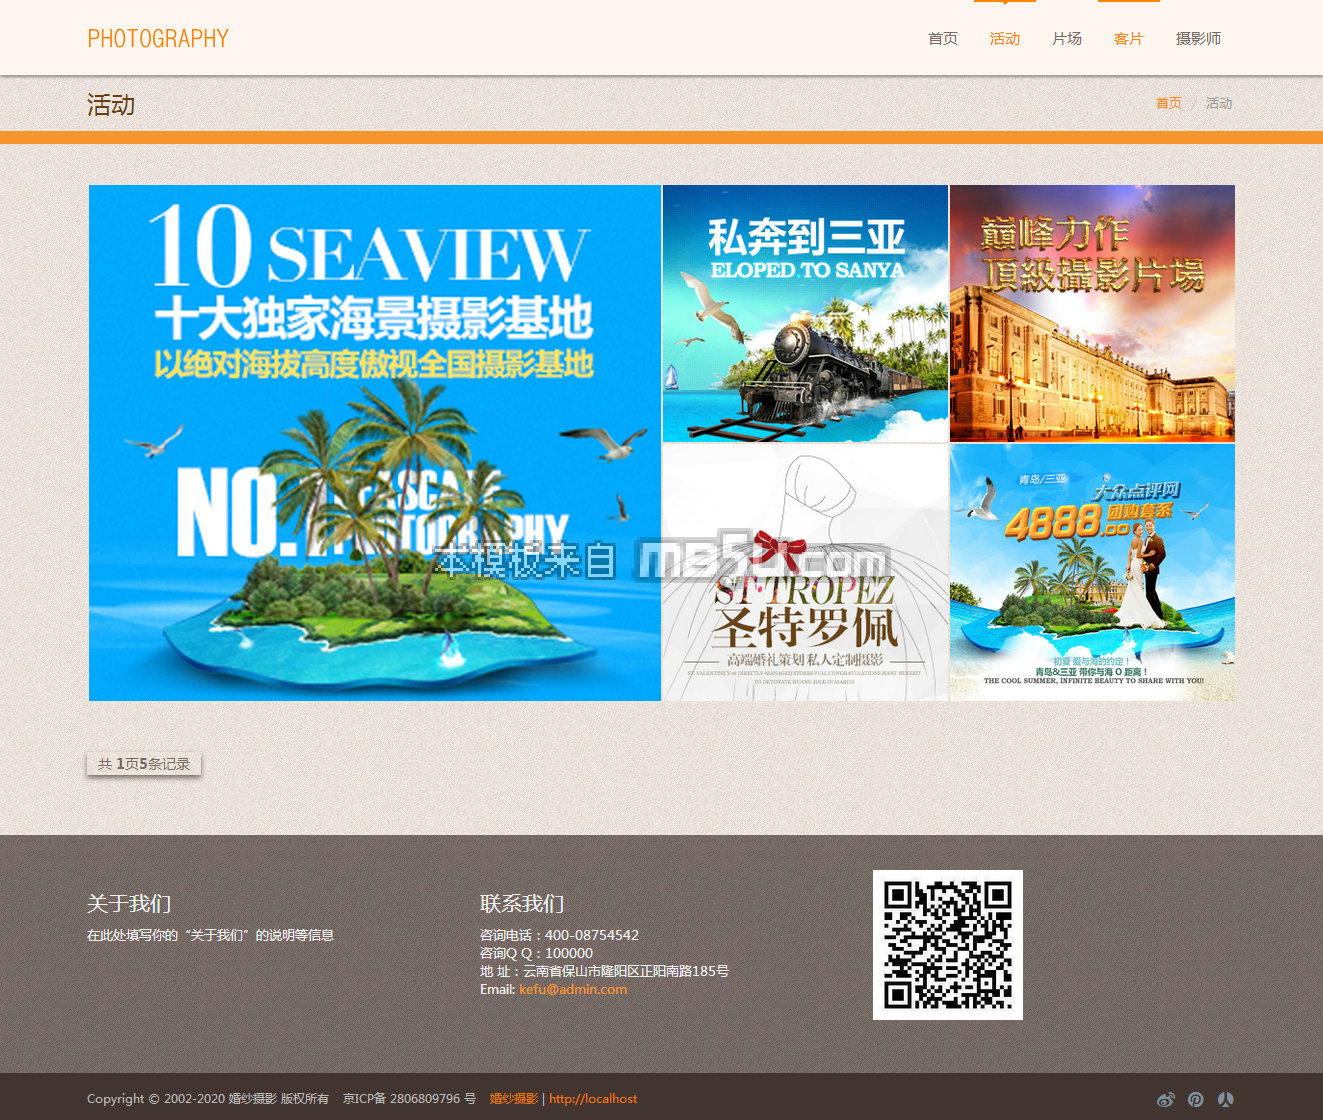Open the 片场 navigation item
1323x1120 pixels.
tap(1066, 39)
